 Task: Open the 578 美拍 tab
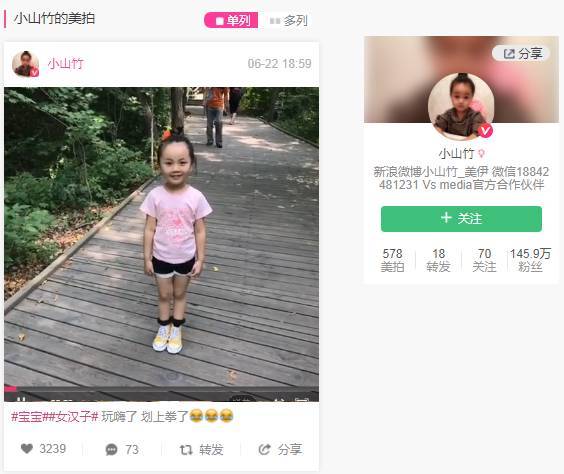pyautogui.click(x=392, y=260)
